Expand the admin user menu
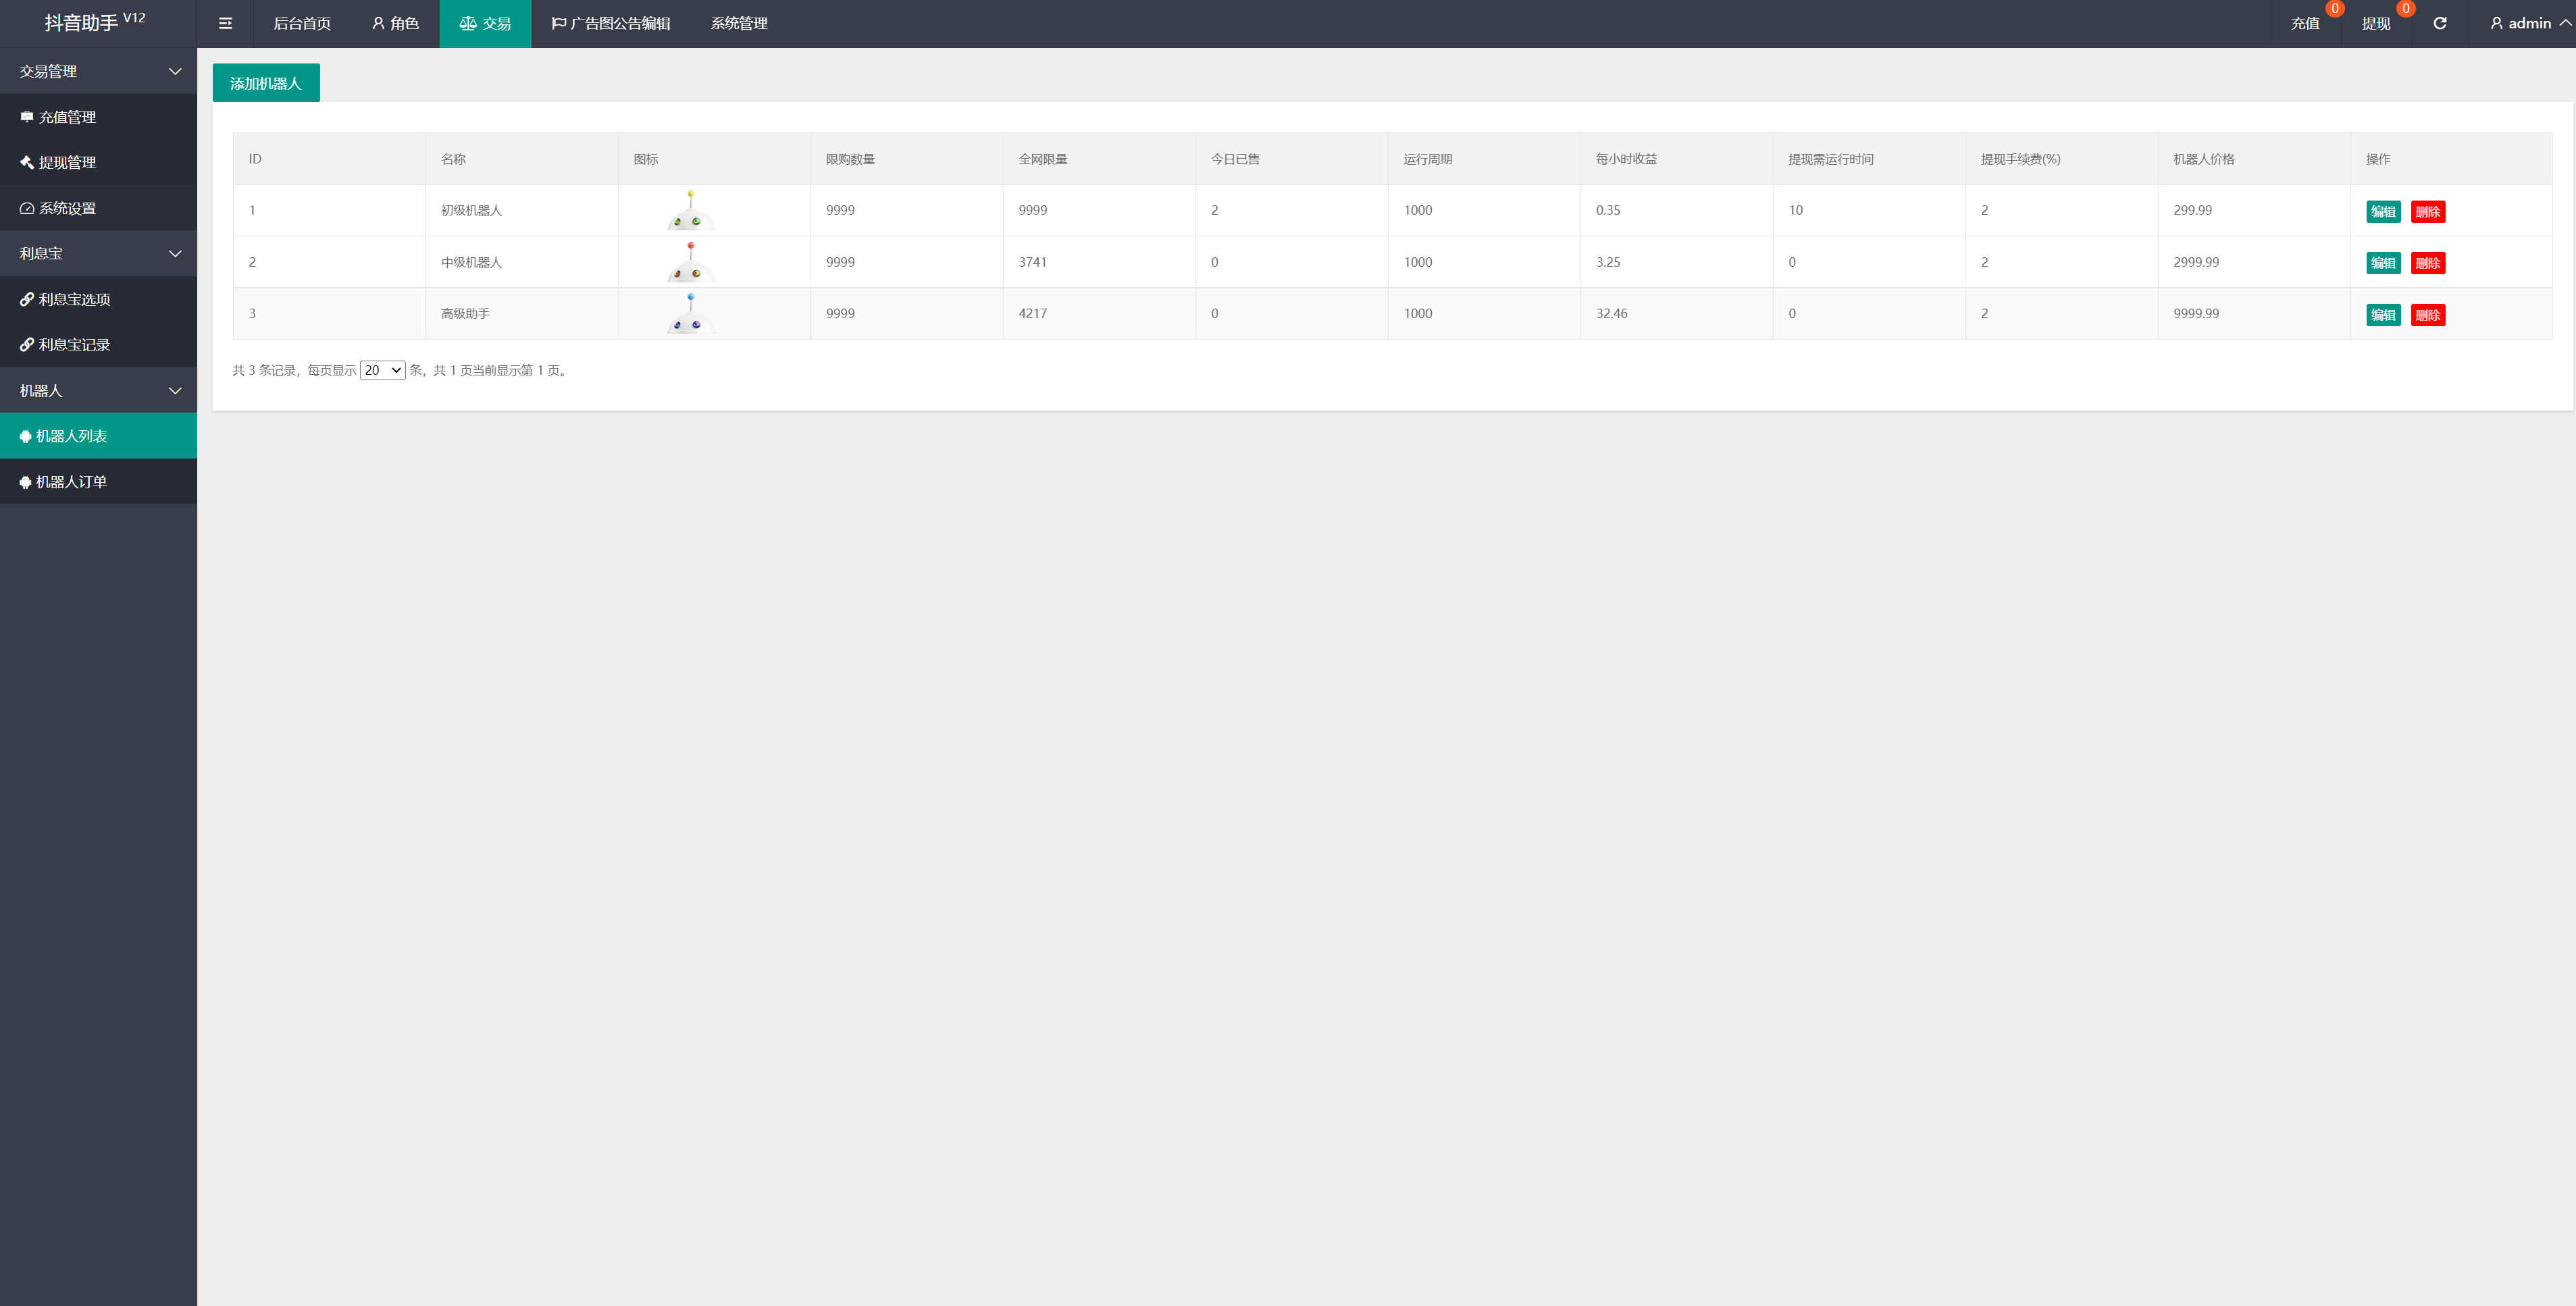Image resolution: width=2576 pixels, height=1306 pixels. 2530,23
